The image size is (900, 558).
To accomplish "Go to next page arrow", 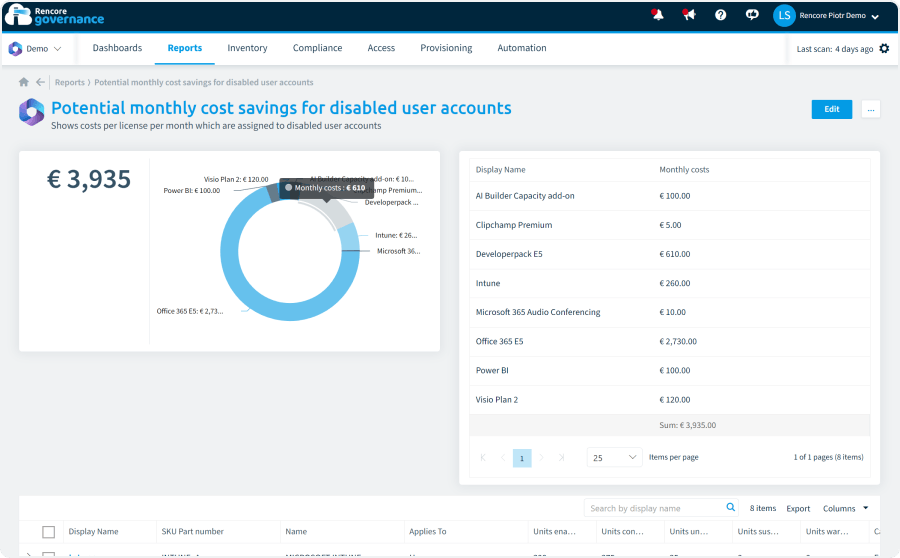I will [x=541, y=458].
